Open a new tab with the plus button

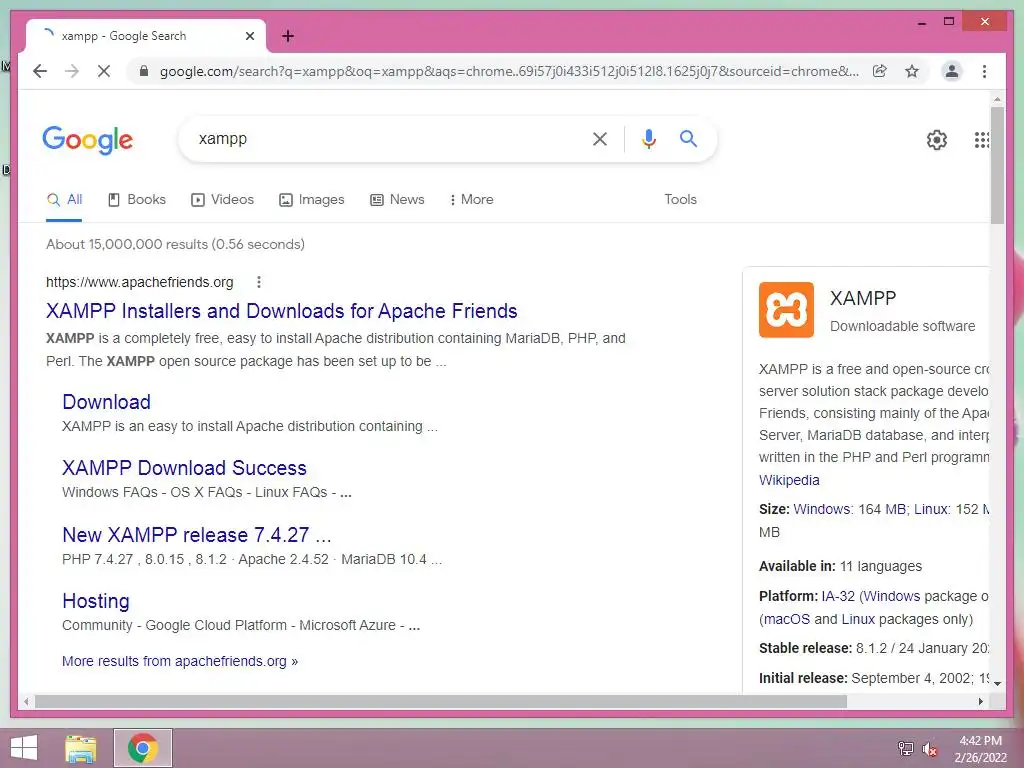click(288, 36)
